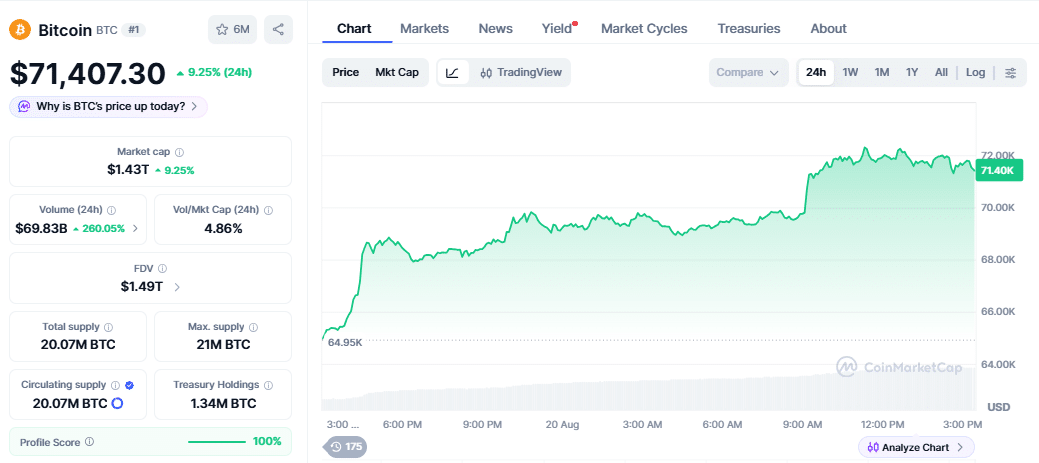
Task: Switch chart to Mkt Cap view
Action: coord(397,72)
